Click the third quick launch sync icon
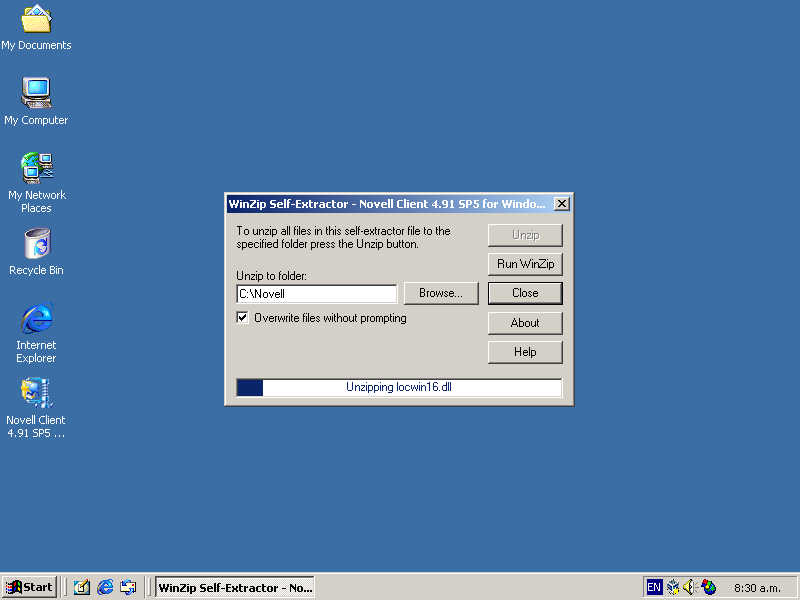 coord(128,587)
